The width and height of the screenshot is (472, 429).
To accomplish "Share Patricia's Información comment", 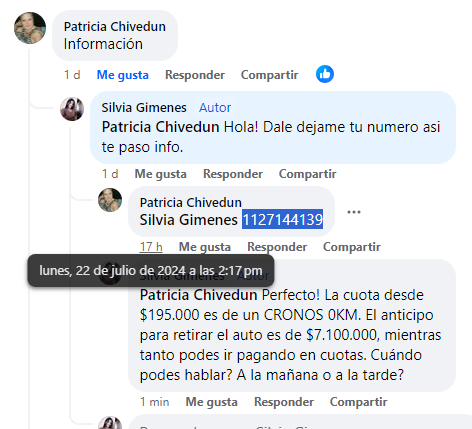I will [x=269, y=75].
